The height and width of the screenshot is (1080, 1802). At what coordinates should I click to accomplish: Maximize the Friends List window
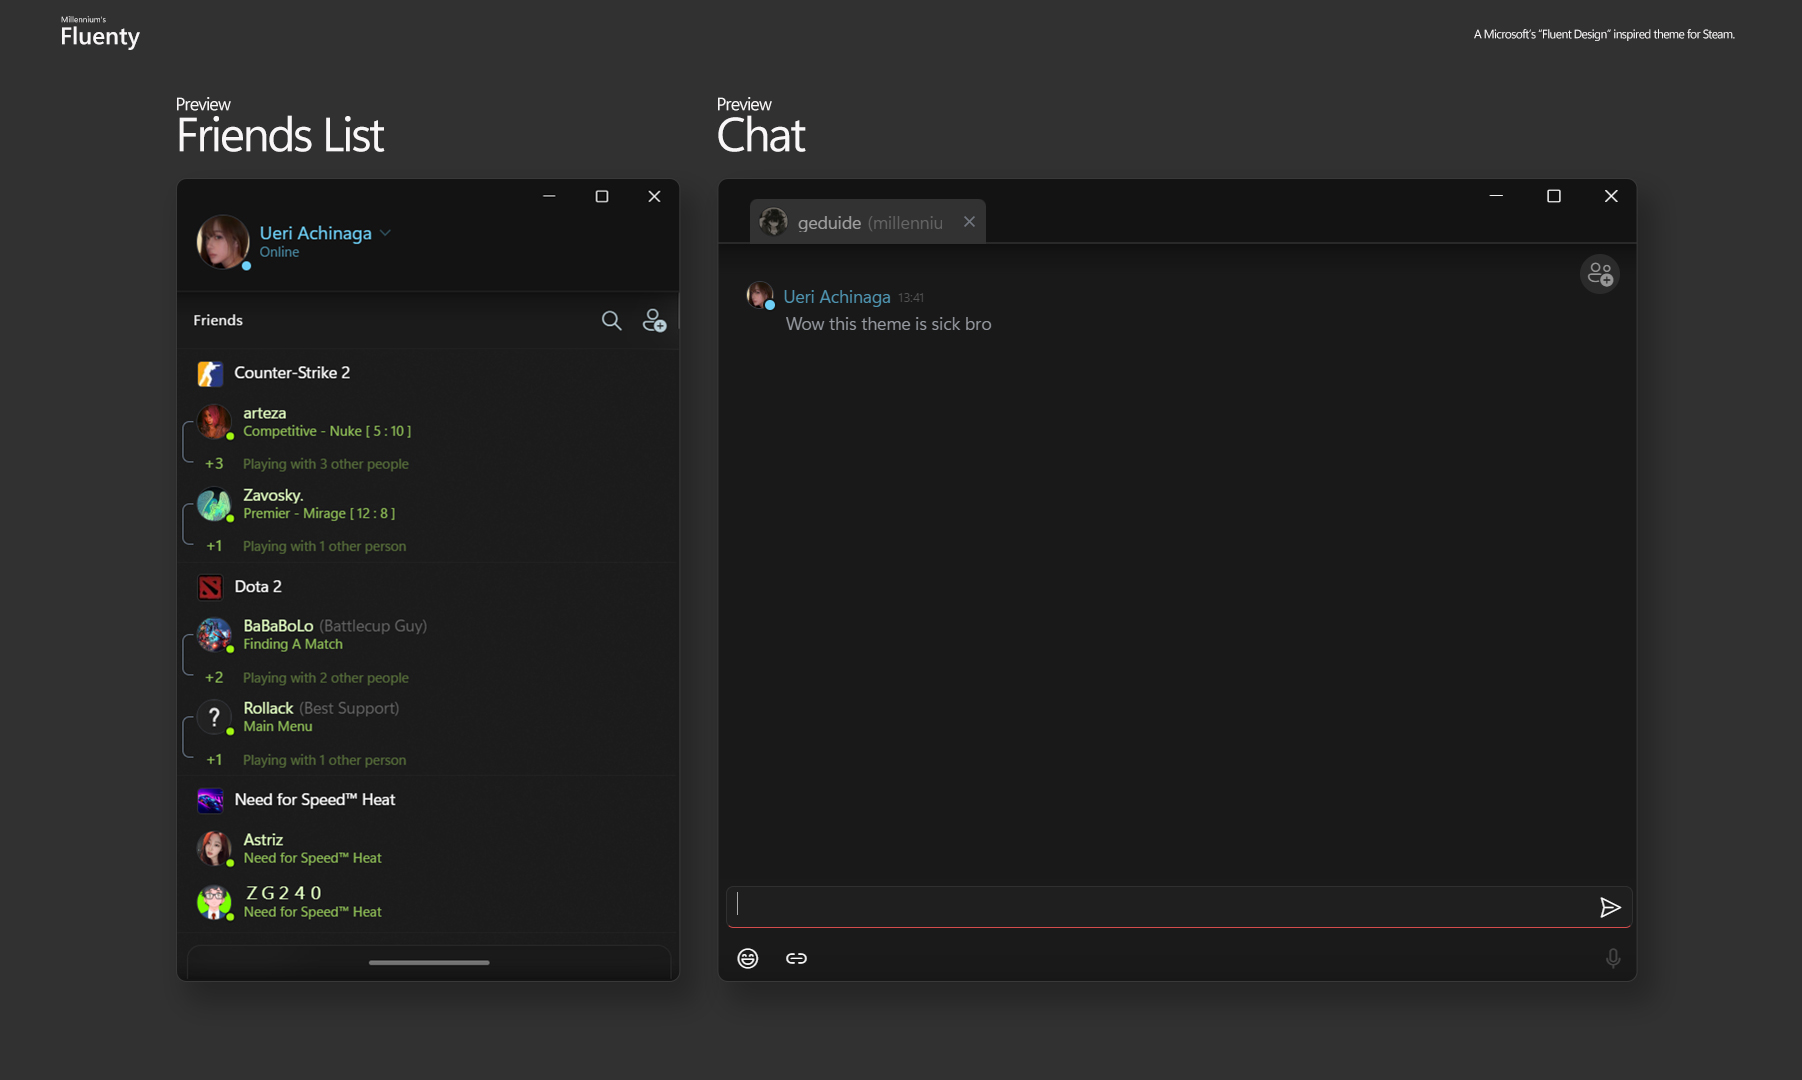pos(602,196)
